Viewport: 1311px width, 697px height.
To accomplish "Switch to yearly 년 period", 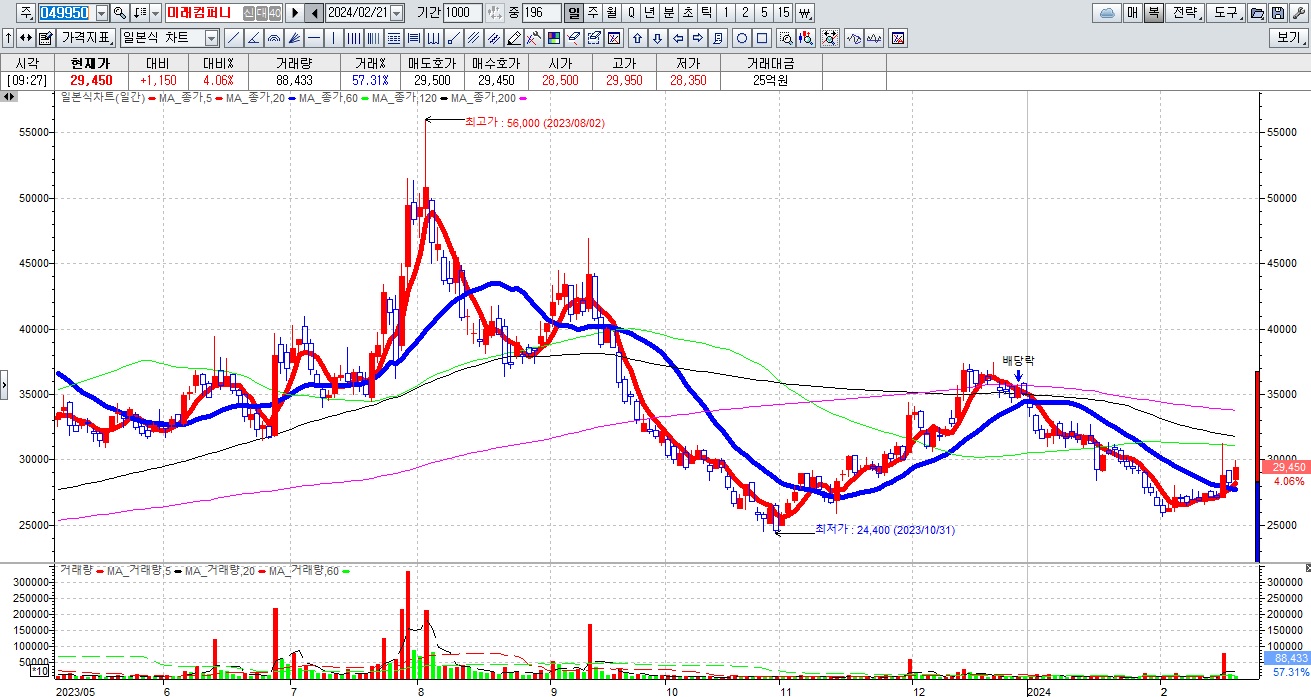I will coord(649,13).
